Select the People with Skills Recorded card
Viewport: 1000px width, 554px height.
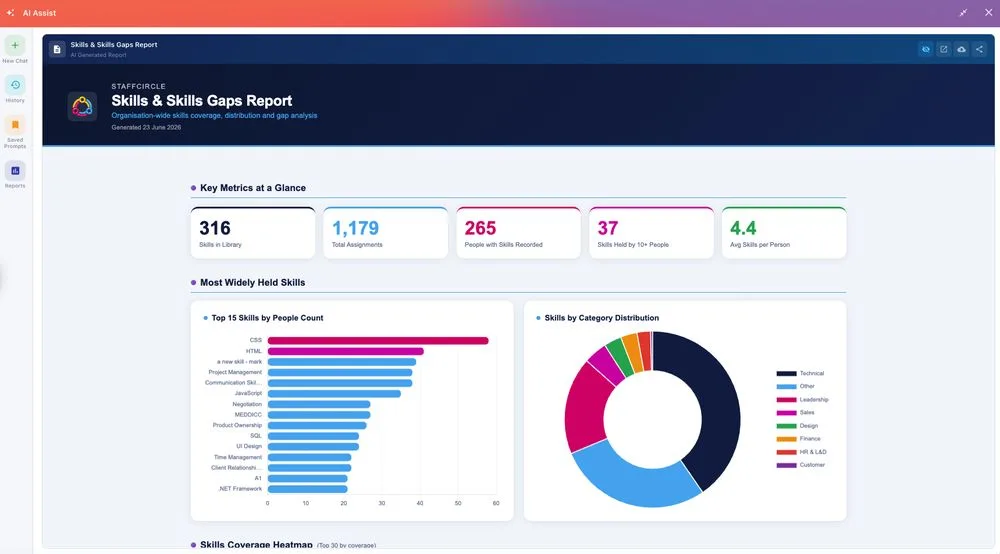518,233
